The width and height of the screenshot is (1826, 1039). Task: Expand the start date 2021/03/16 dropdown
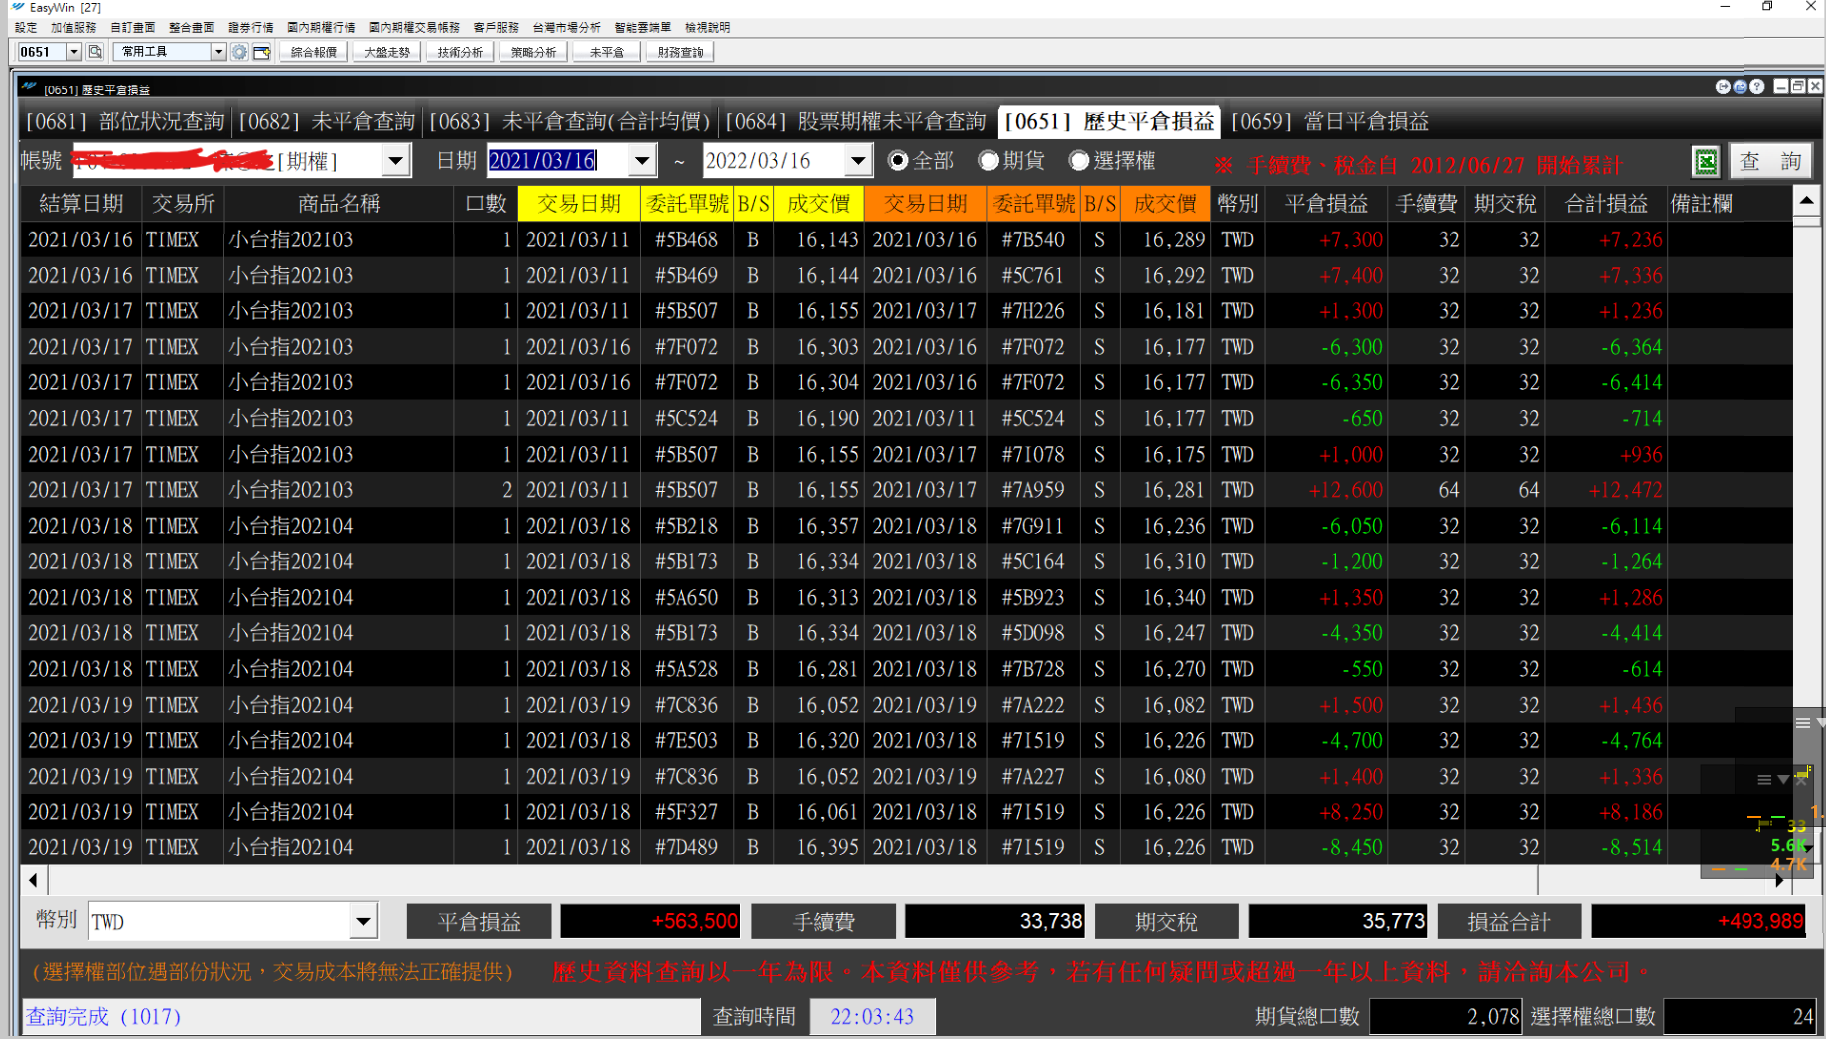[x=642, y=161]
